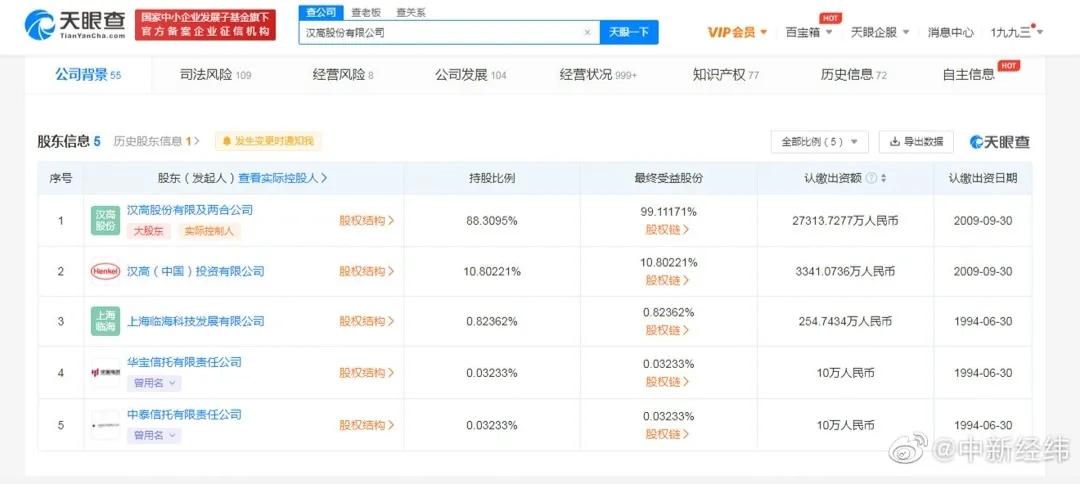Viewport: 1080px width, 484px height.
Task: Click the 大股东 tag
Action: [148, 231]
